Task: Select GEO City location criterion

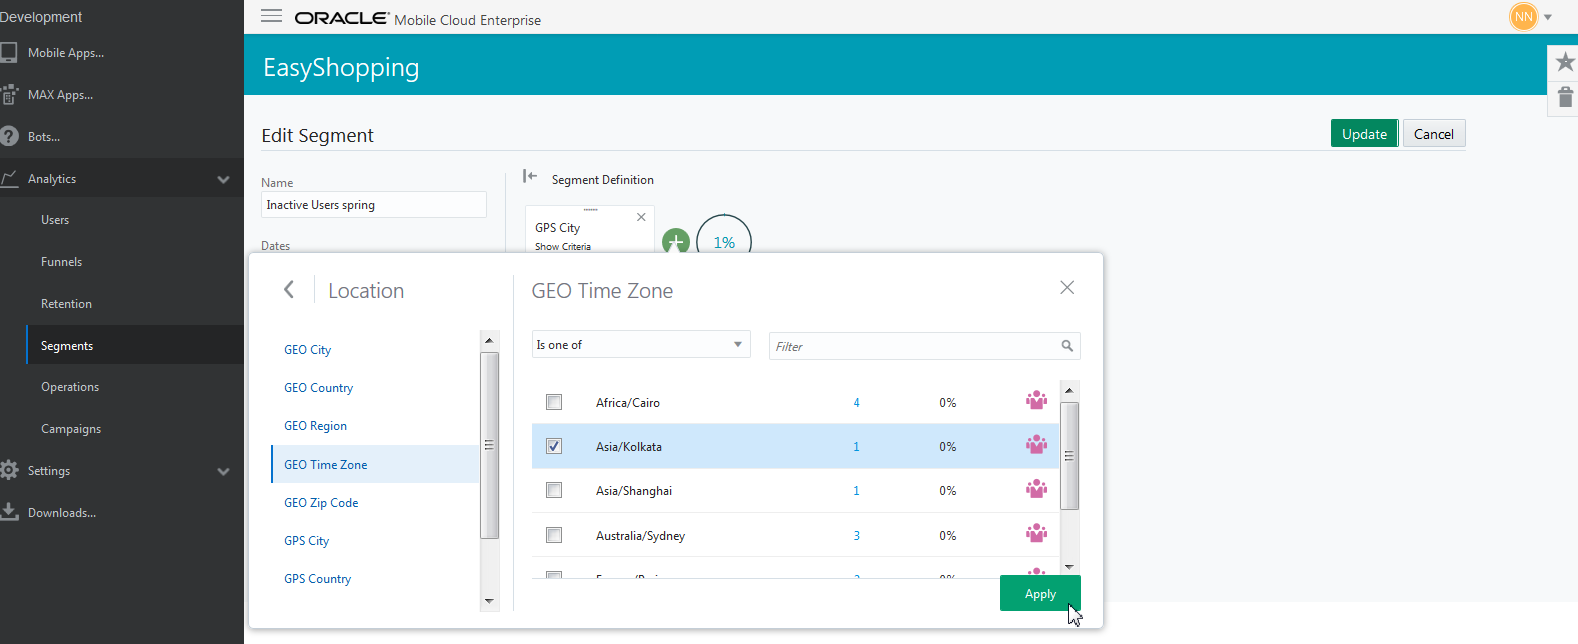Action: [307, 350]
